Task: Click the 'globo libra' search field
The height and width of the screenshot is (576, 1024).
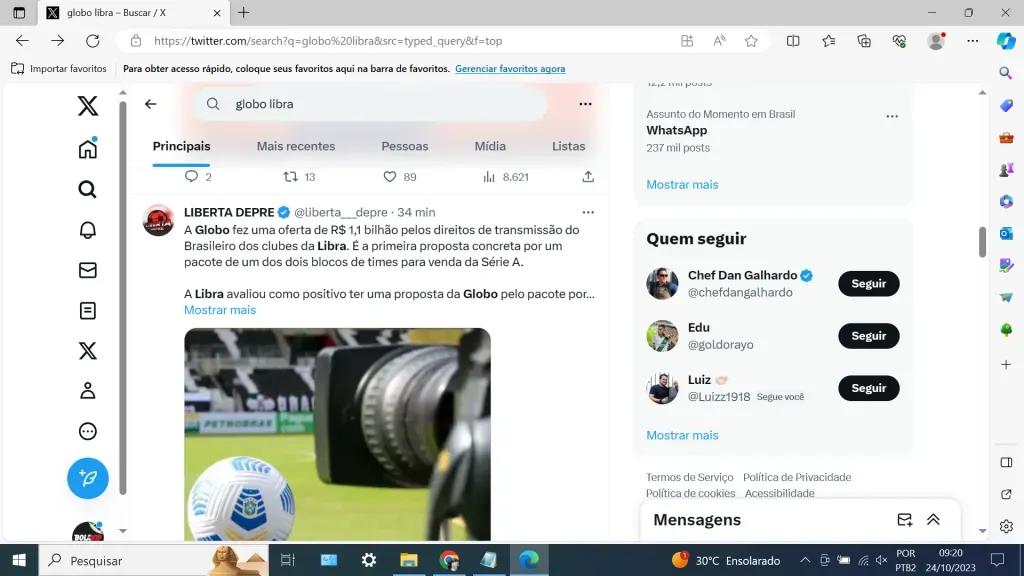Action: (x=380, y=104)
